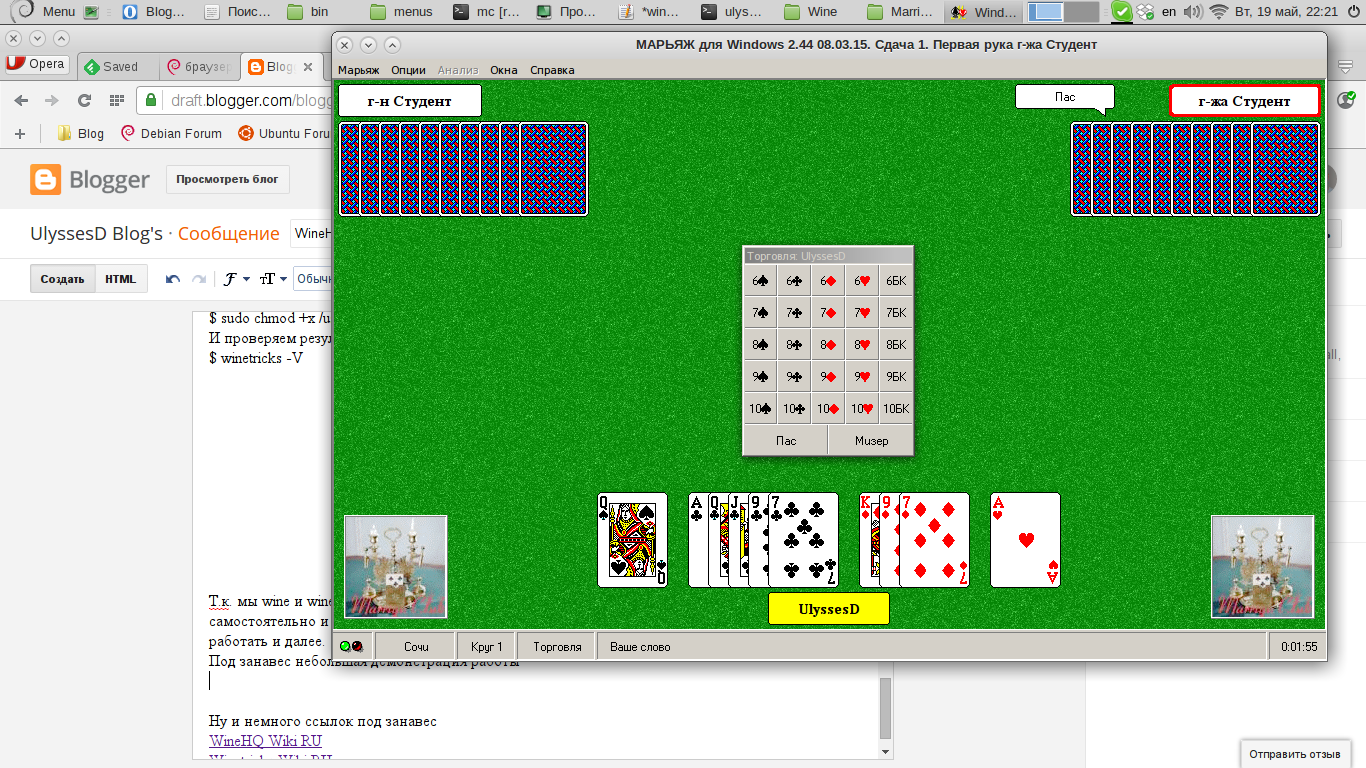This screenshot has height=768, width=1366.
Task: Bid 6 spades in the Торговля panel
Action: 760,281
